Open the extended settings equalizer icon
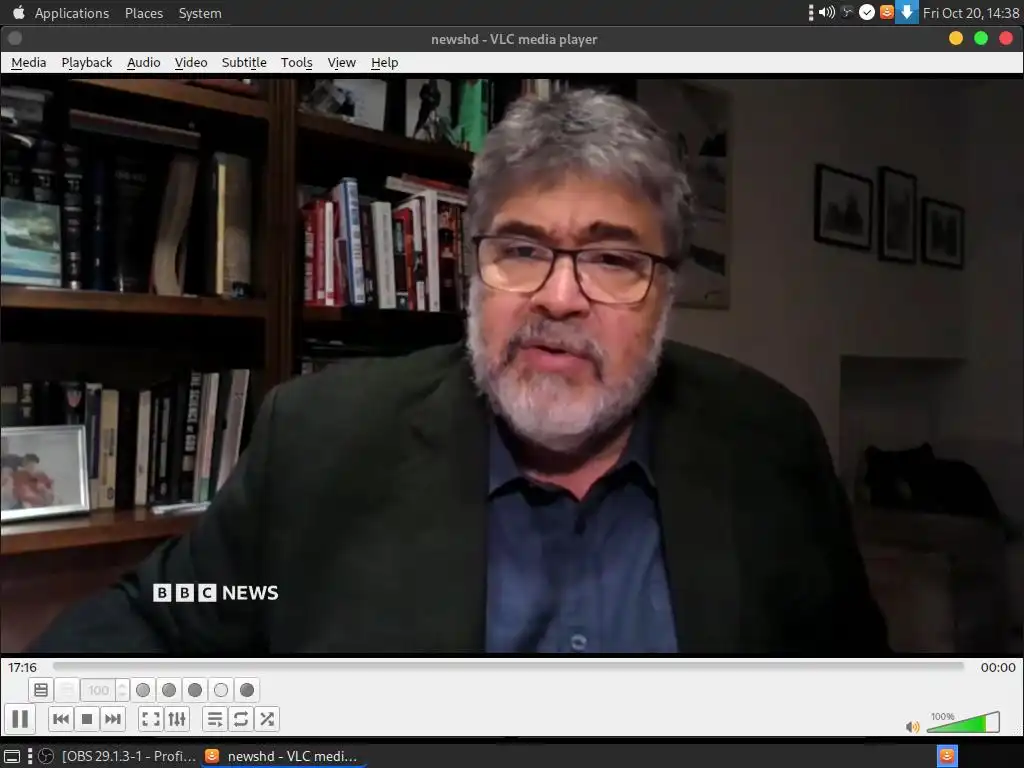The width and height of the screenshot is (1024, 768). pos(177,719)
